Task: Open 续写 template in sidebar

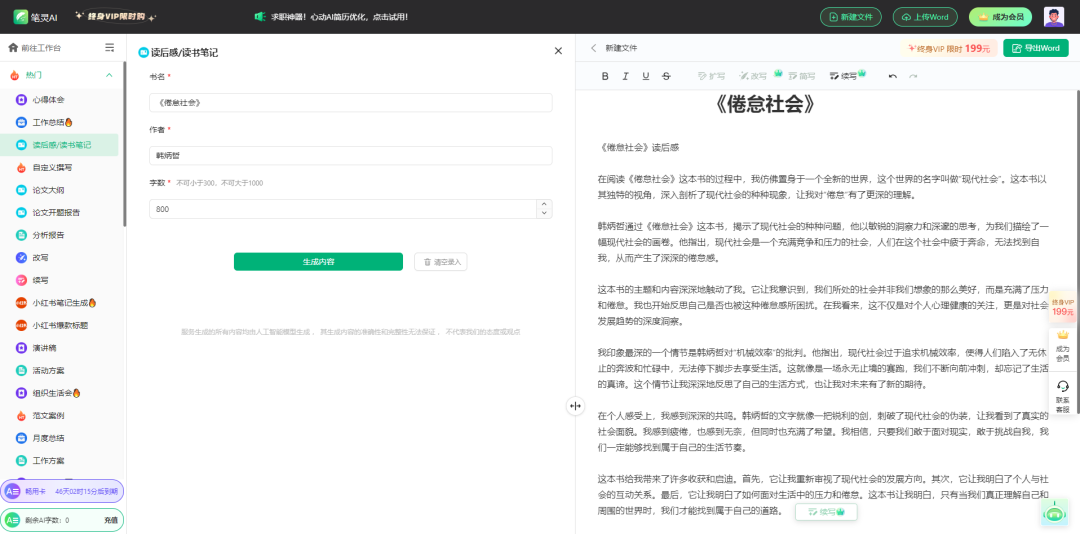Action: [x=59, y=280]
